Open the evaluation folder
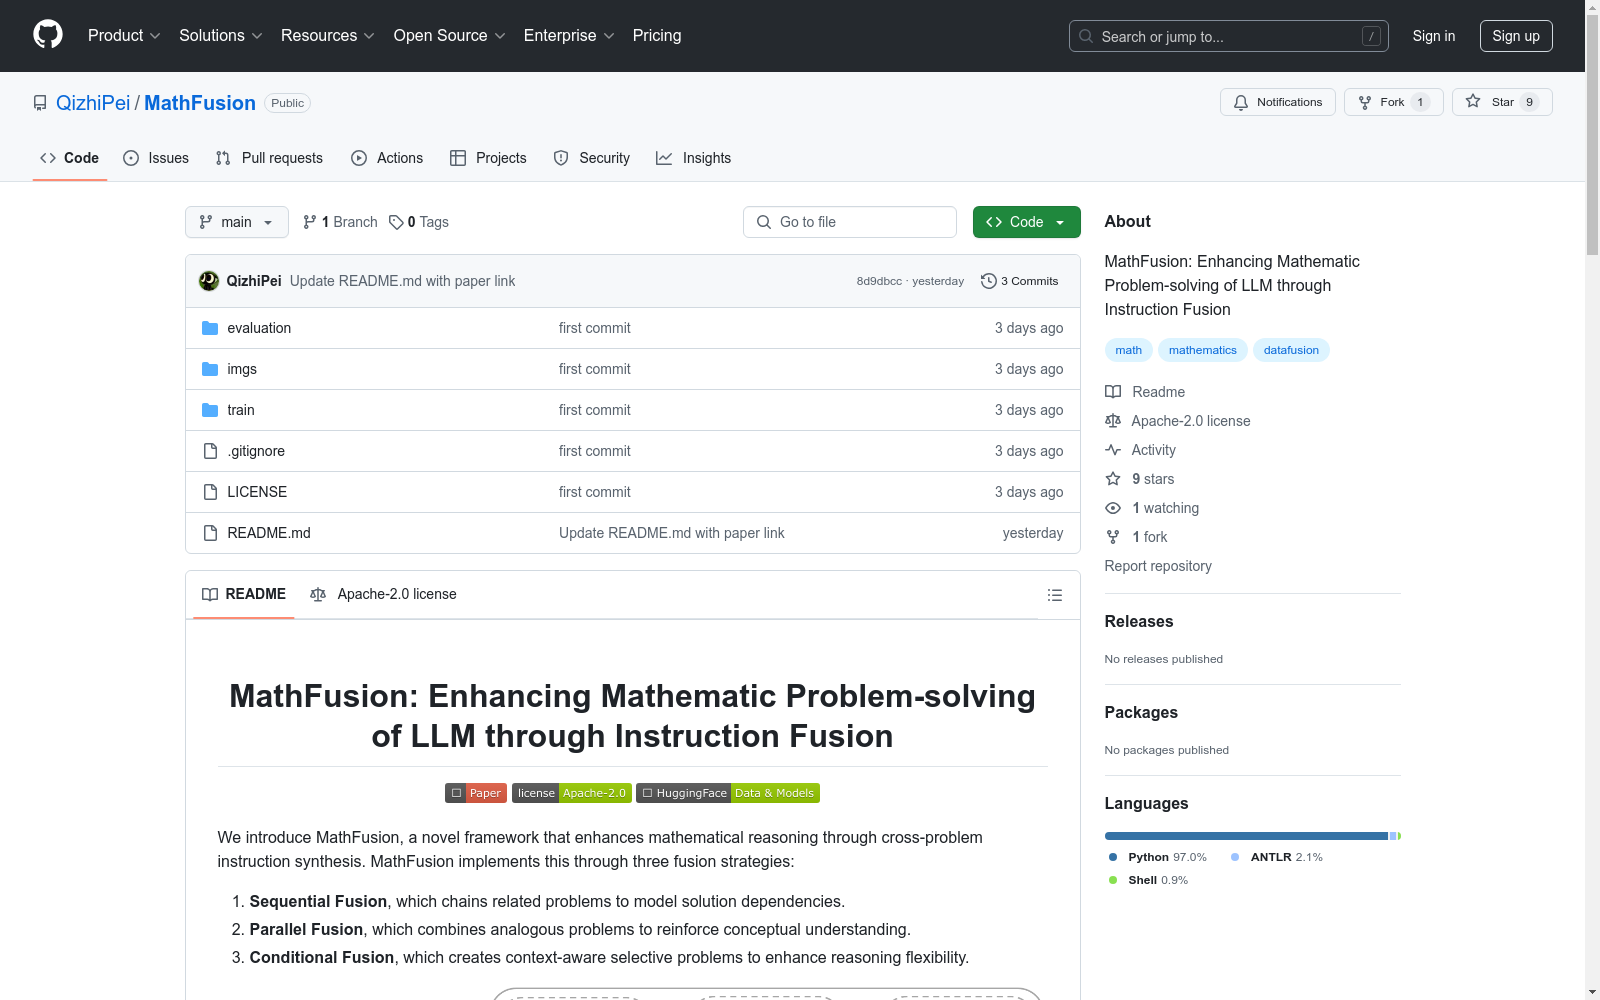Image resolution: width=1600 pixels, height=1000 pixels. [259, 328]
